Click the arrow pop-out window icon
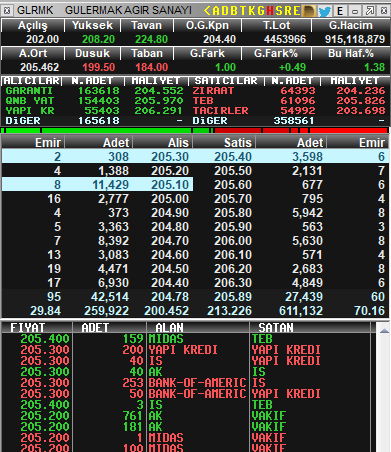391x452 pixels. [x=370, y=11]
